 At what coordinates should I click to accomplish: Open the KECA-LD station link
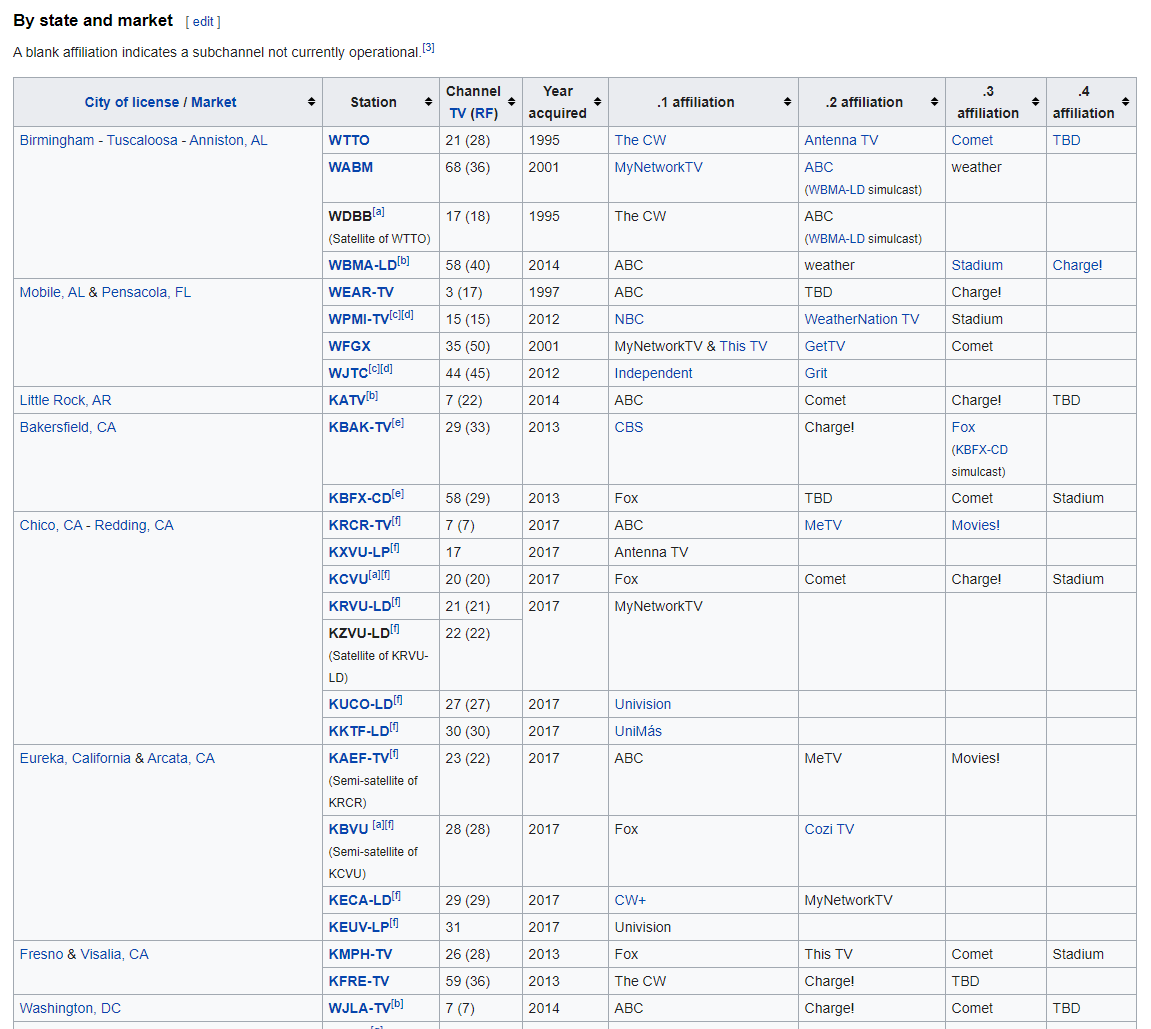pos(360,901)
